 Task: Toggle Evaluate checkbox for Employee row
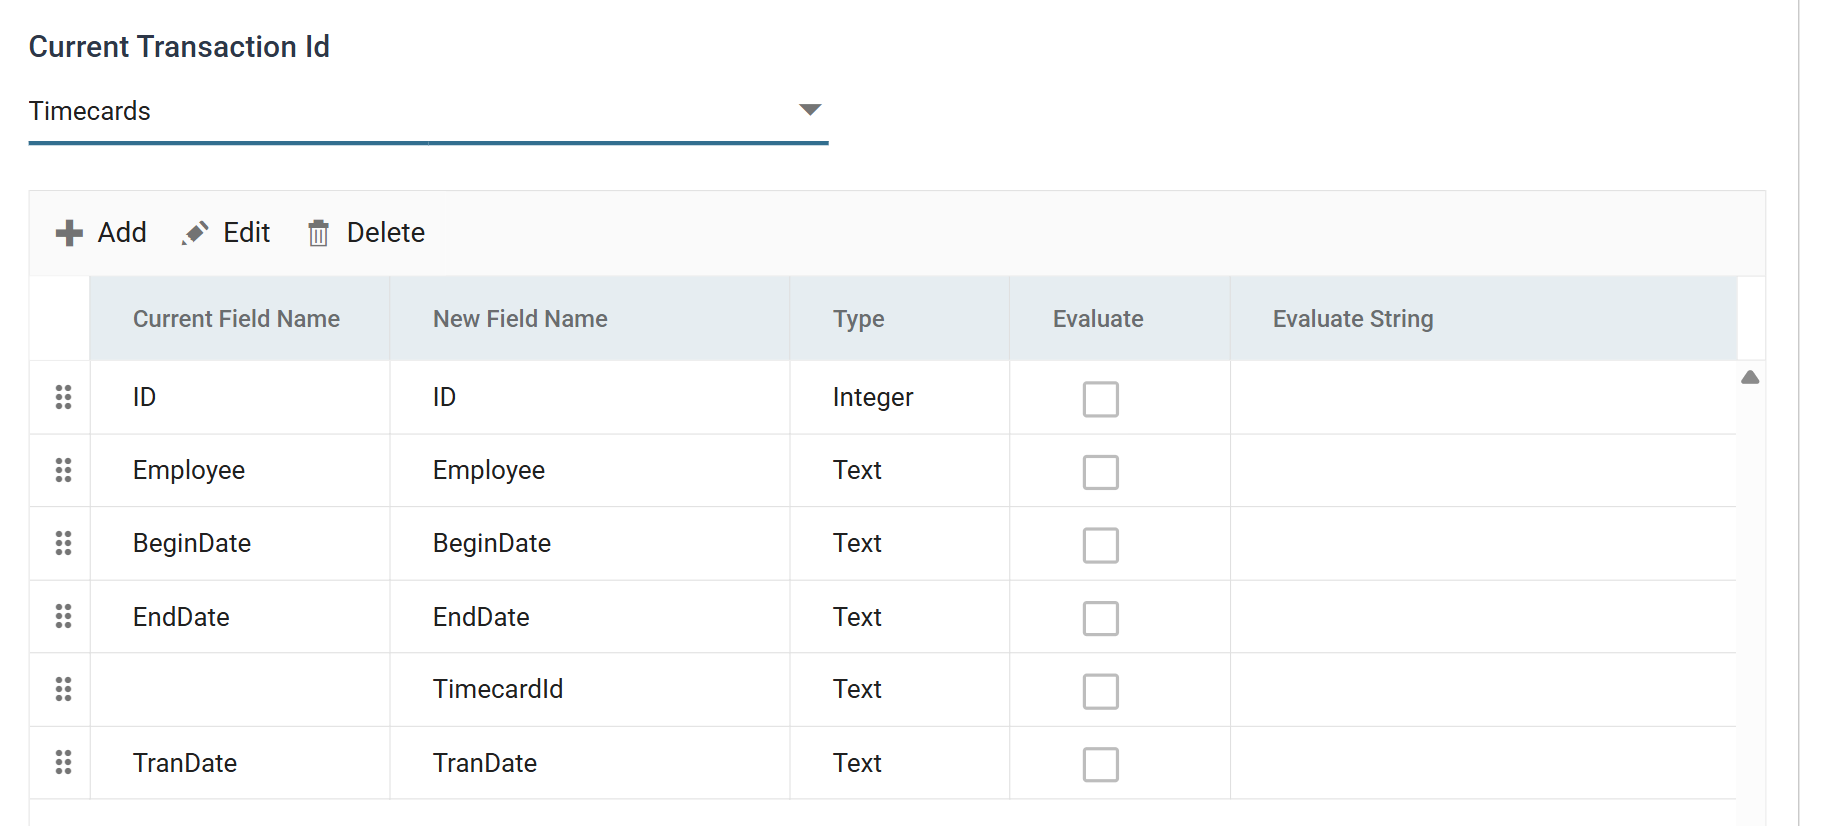[x=1100, y=472]
